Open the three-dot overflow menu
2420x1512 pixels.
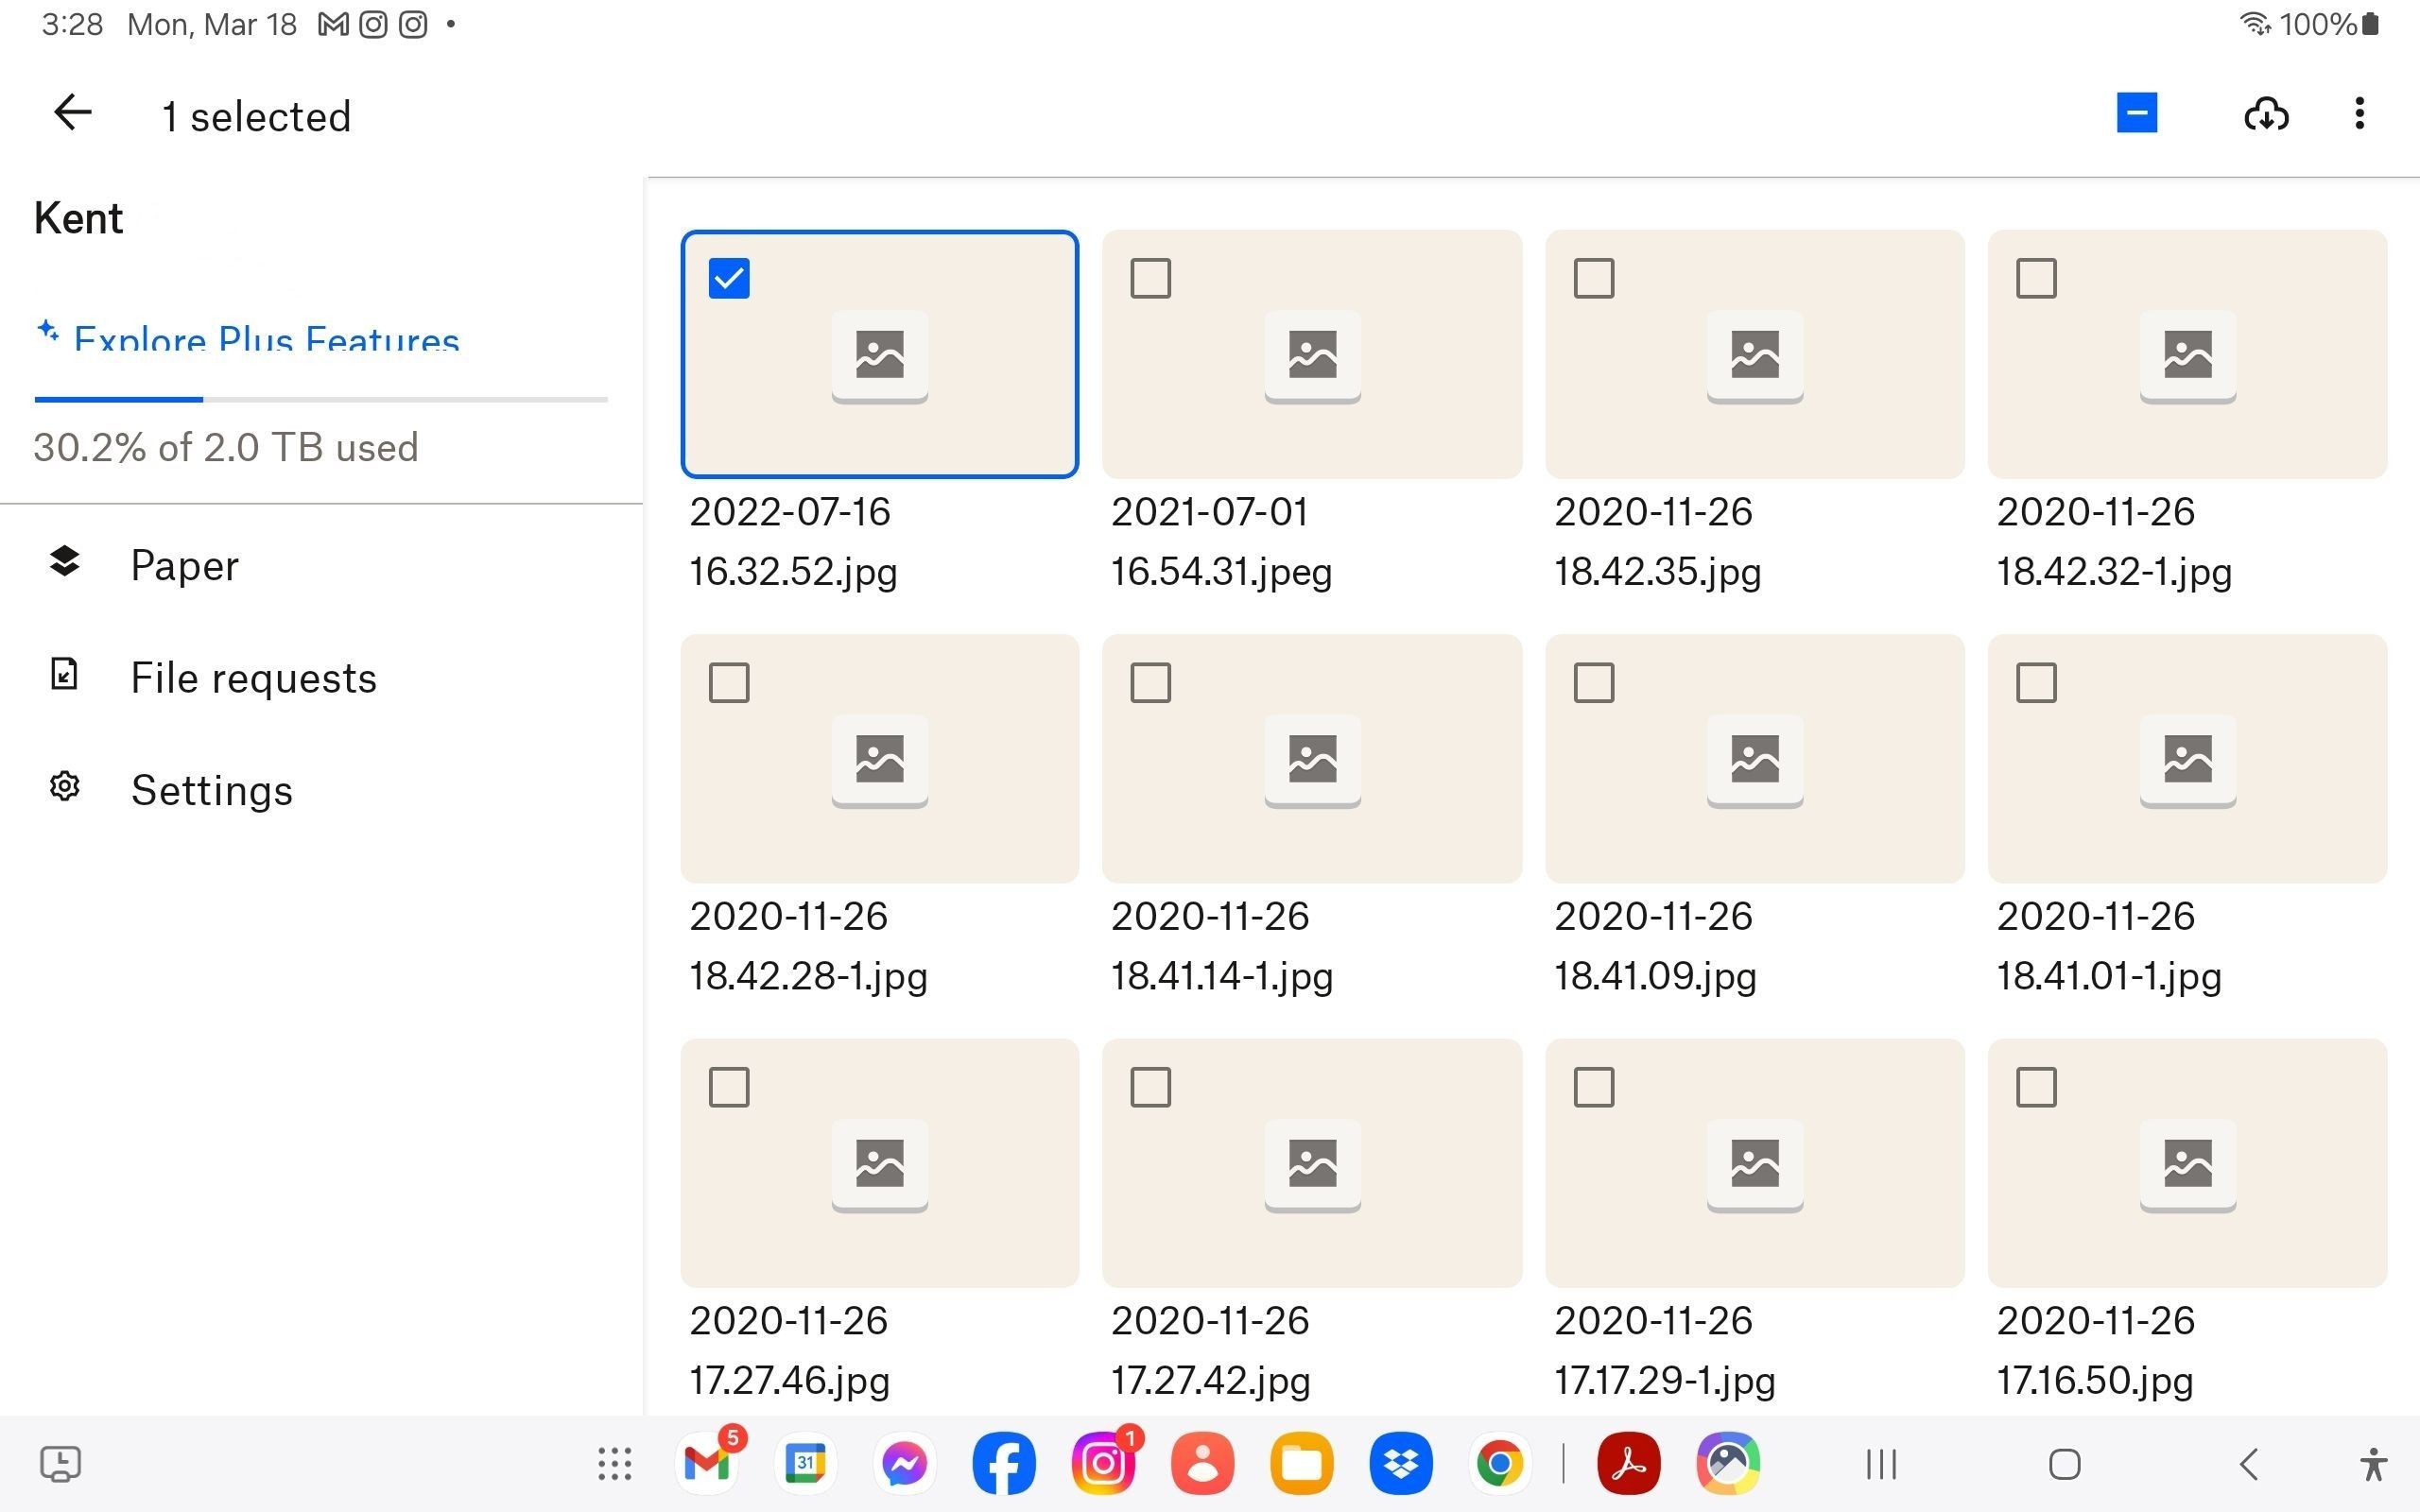(x=2359, y=114)
